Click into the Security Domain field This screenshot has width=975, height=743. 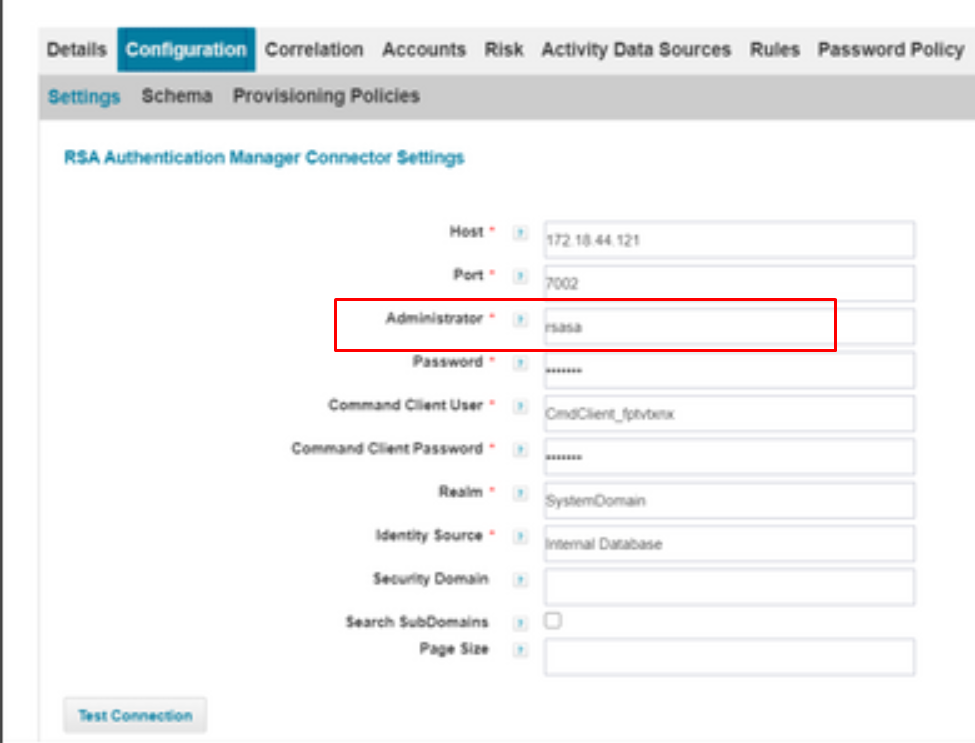click(729, 587)
